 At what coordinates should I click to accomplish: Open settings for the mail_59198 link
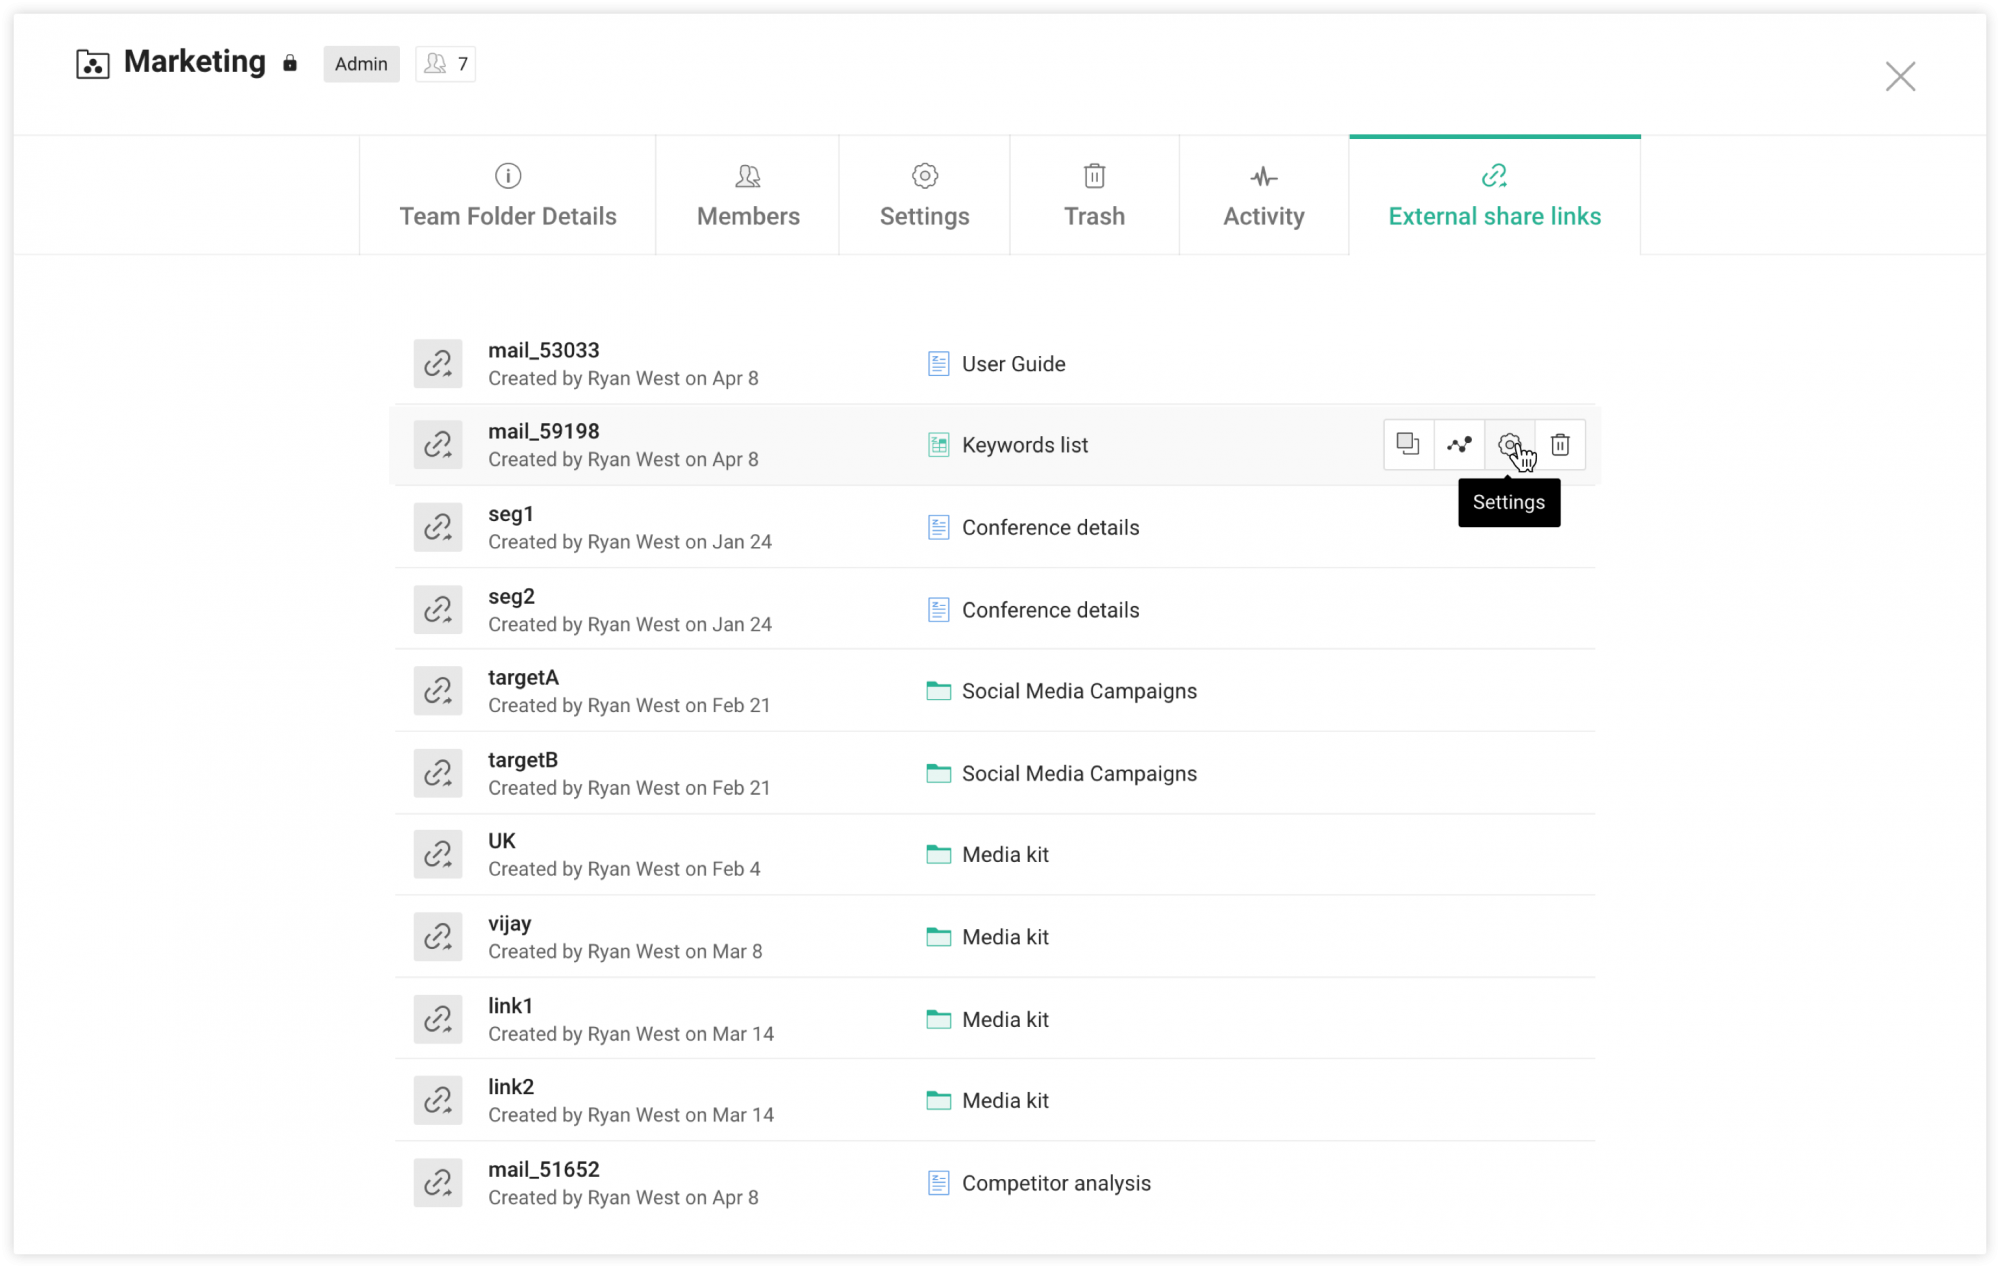point(1509,444)
